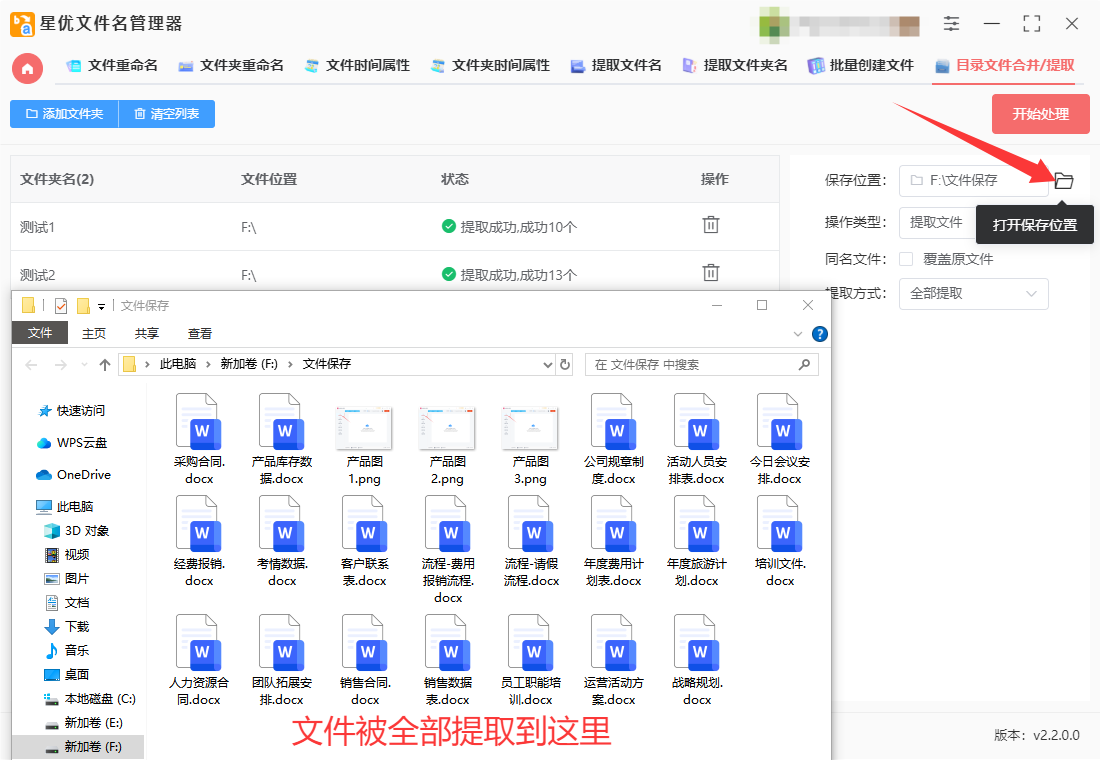This screenshot has height=760, width=1100.
Task: Toggle 覆盖原文件 checkbox
Action: 906,259
